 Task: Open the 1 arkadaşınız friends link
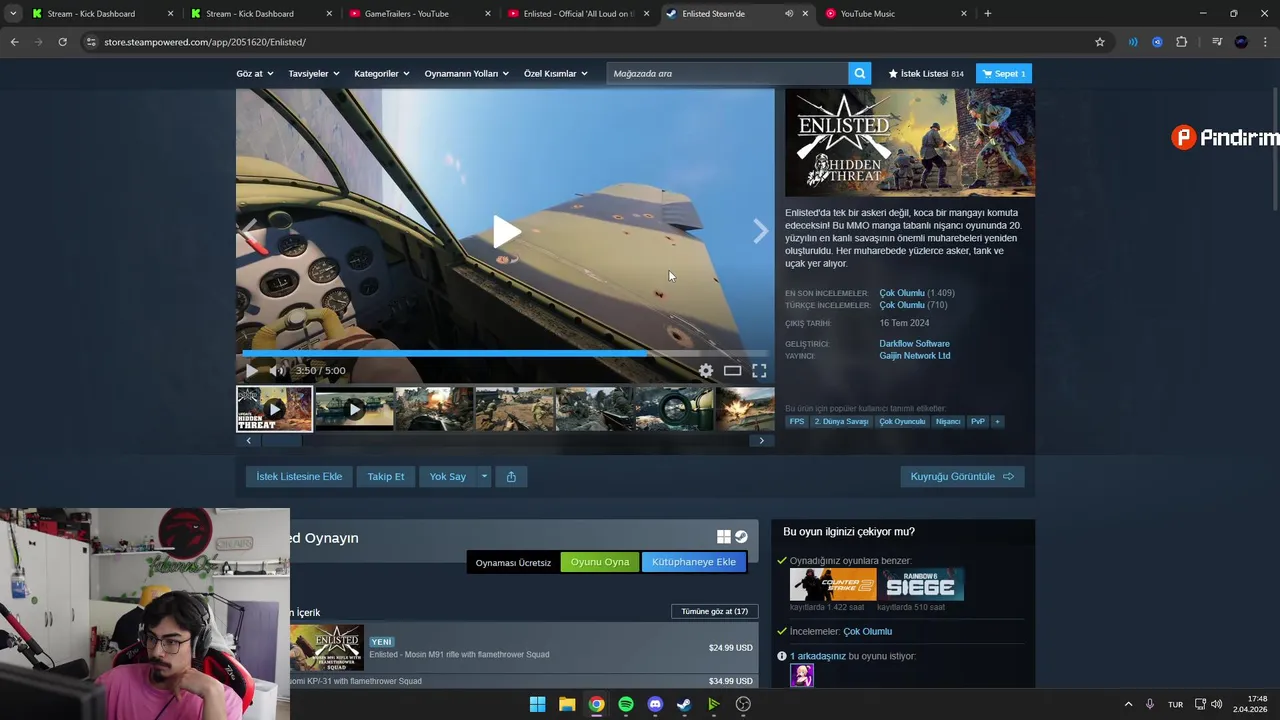pos(818,656)
